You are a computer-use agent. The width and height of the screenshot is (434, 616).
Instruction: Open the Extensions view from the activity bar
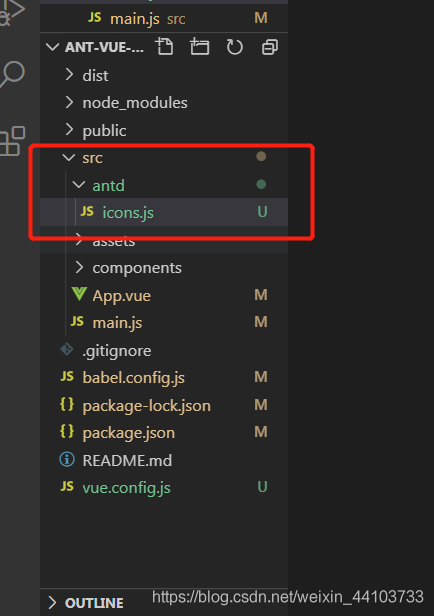(x=12, y=141)
